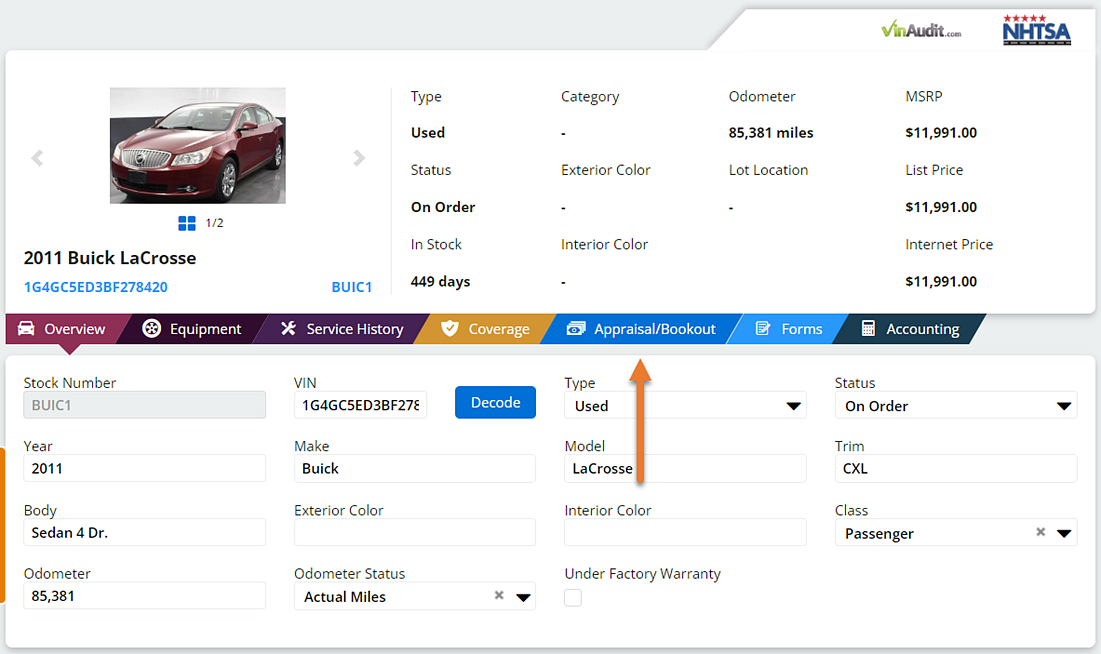Click the NHTSA logo
Viewport: 1101px width, 654px height.
coord(1036,29)
